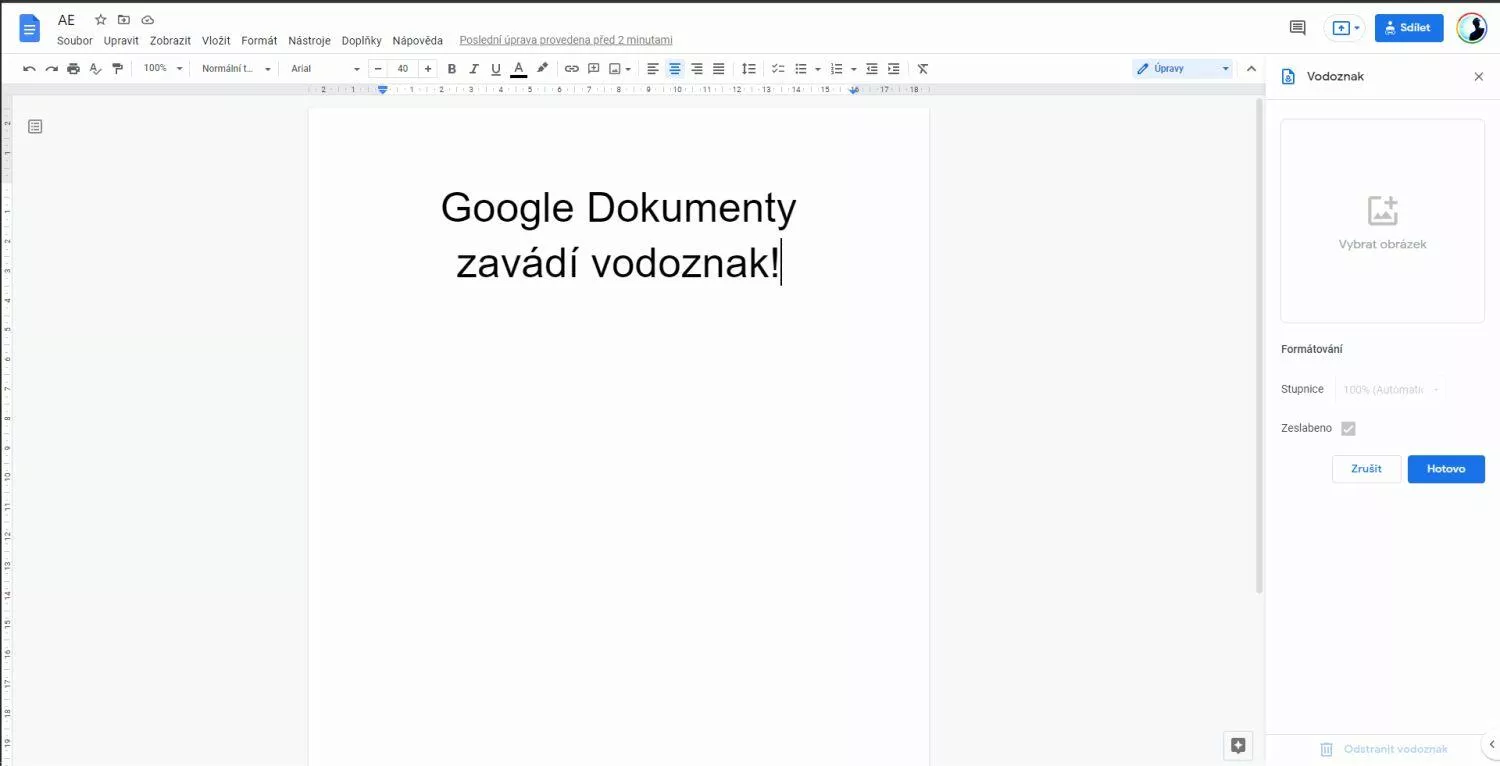Cancel watermark with Zrušit
Screen dimensions: 1500x766
point(1366,469)
